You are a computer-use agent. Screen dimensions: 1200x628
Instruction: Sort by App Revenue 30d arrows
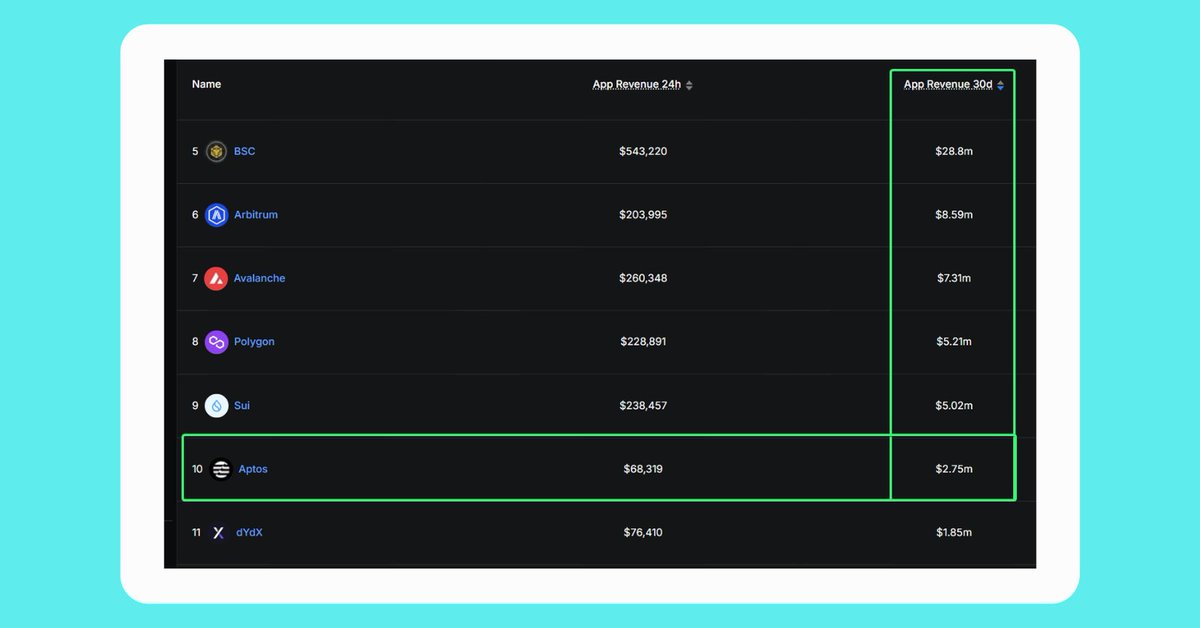[1000, 85]
